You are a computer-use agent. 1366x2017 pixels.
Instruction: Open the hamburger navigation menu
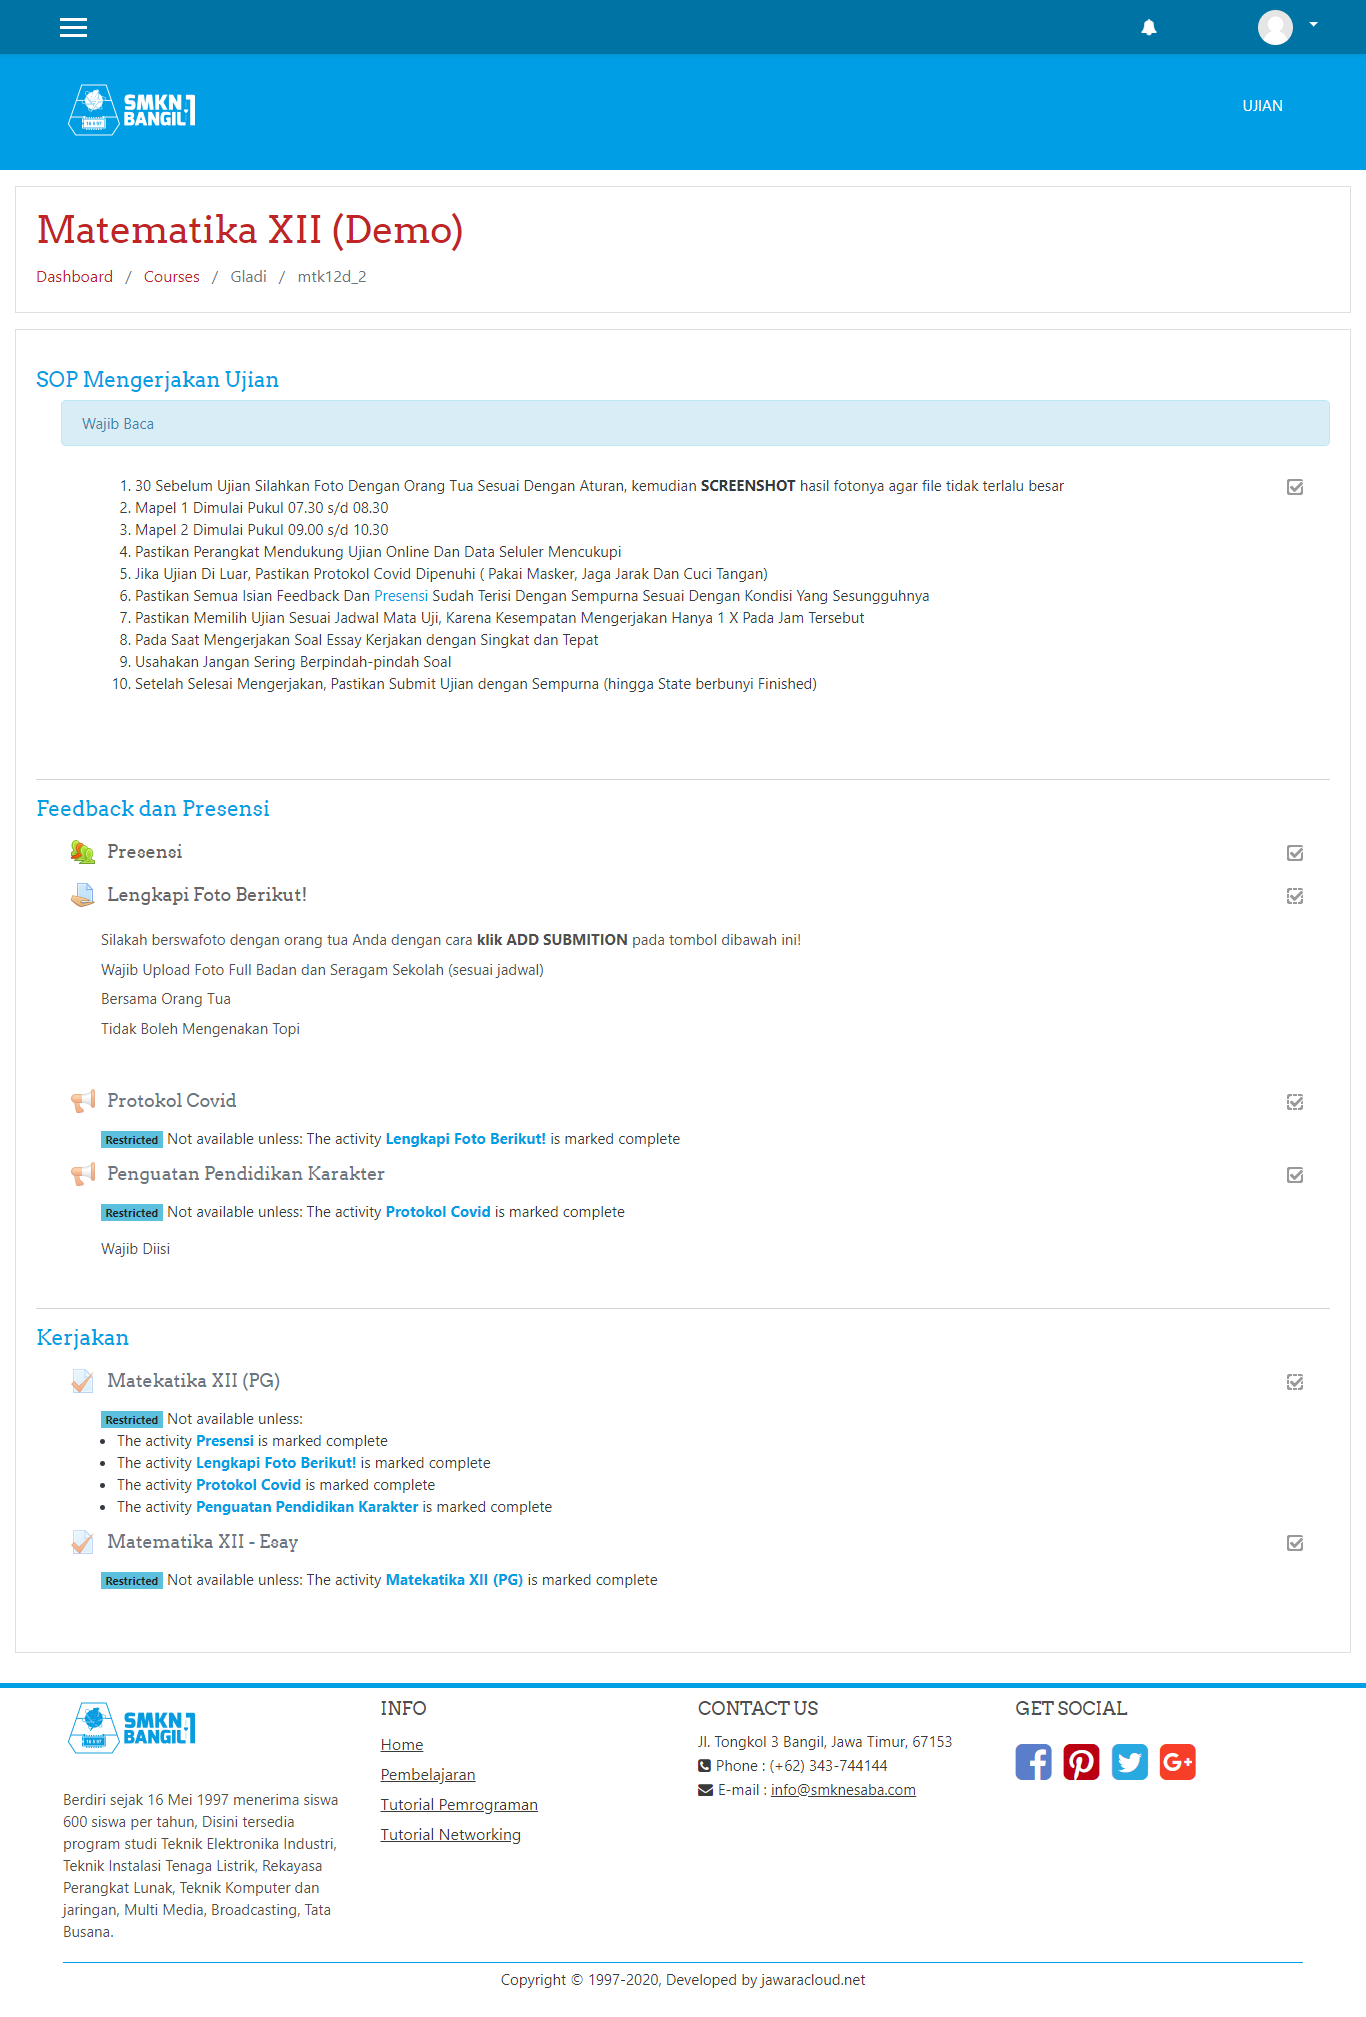73,27
